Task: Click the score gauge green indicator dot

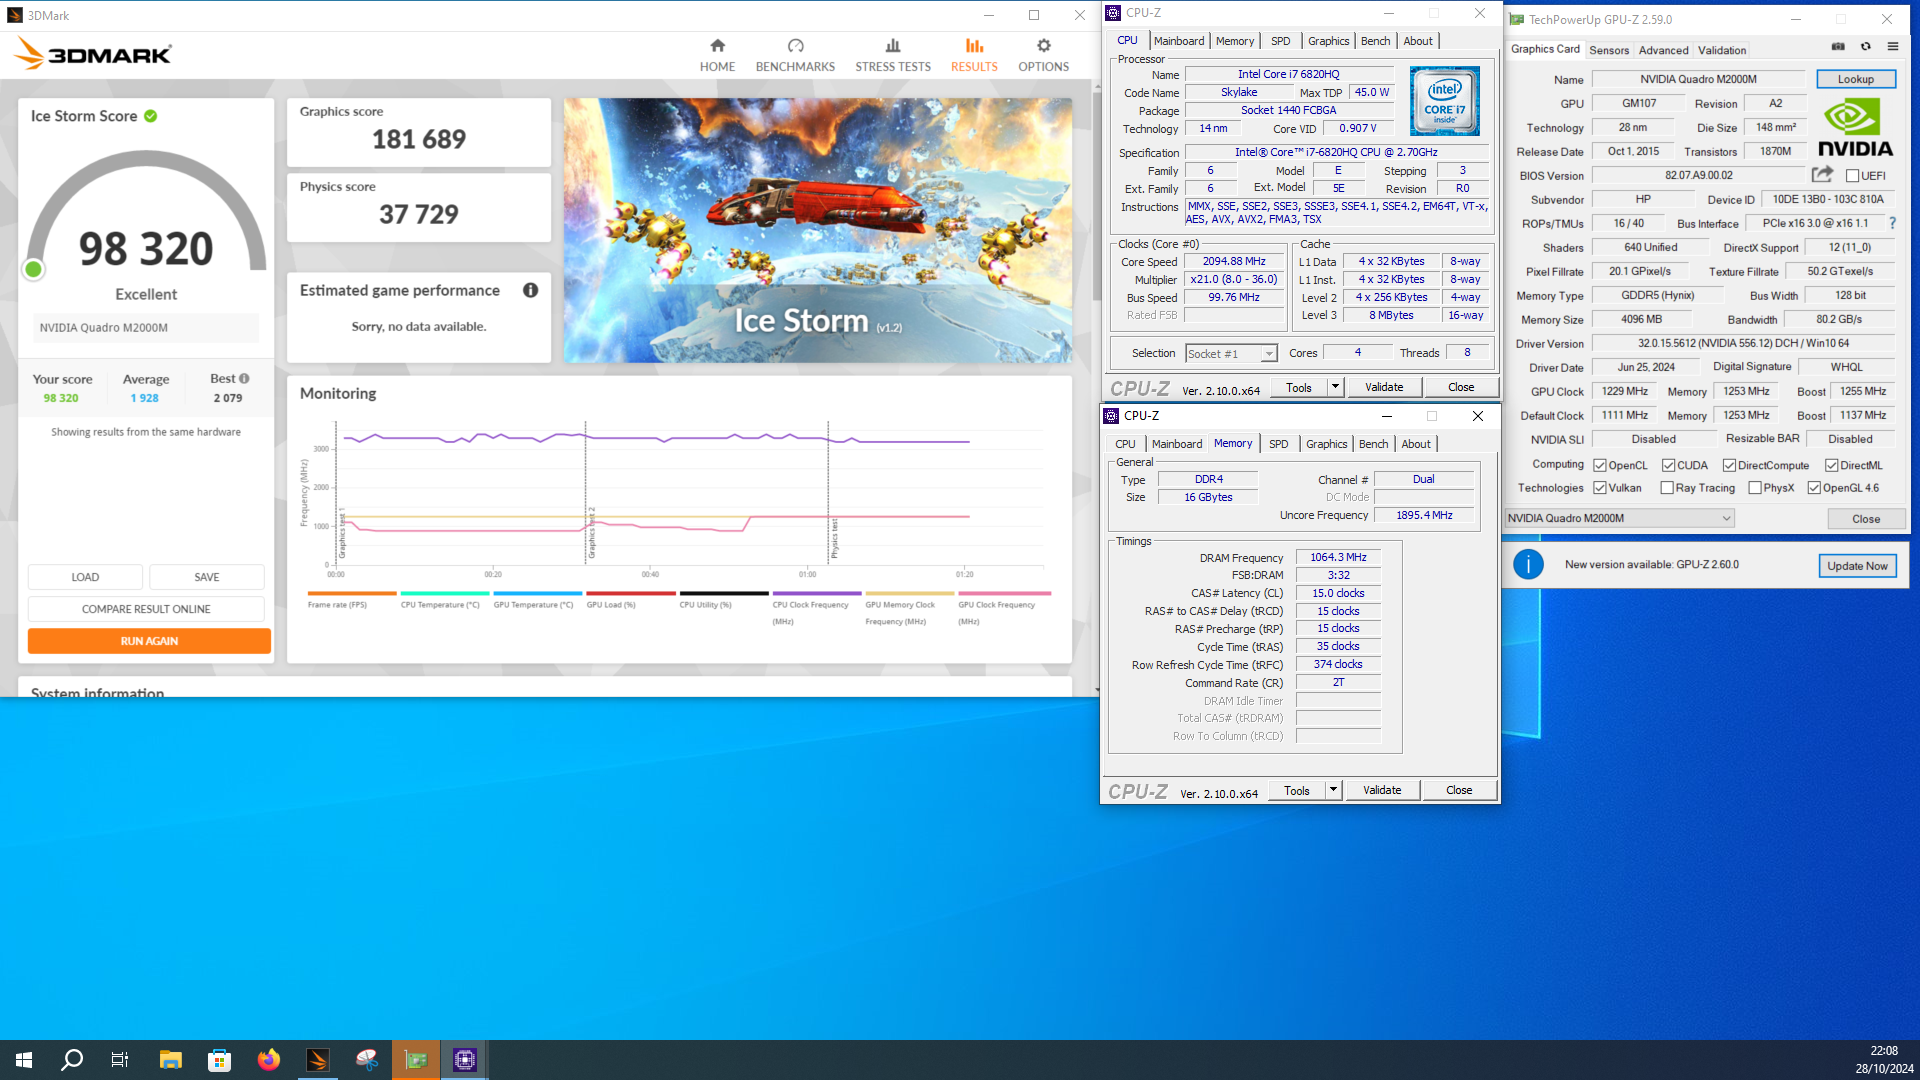Action: [33, 269]
